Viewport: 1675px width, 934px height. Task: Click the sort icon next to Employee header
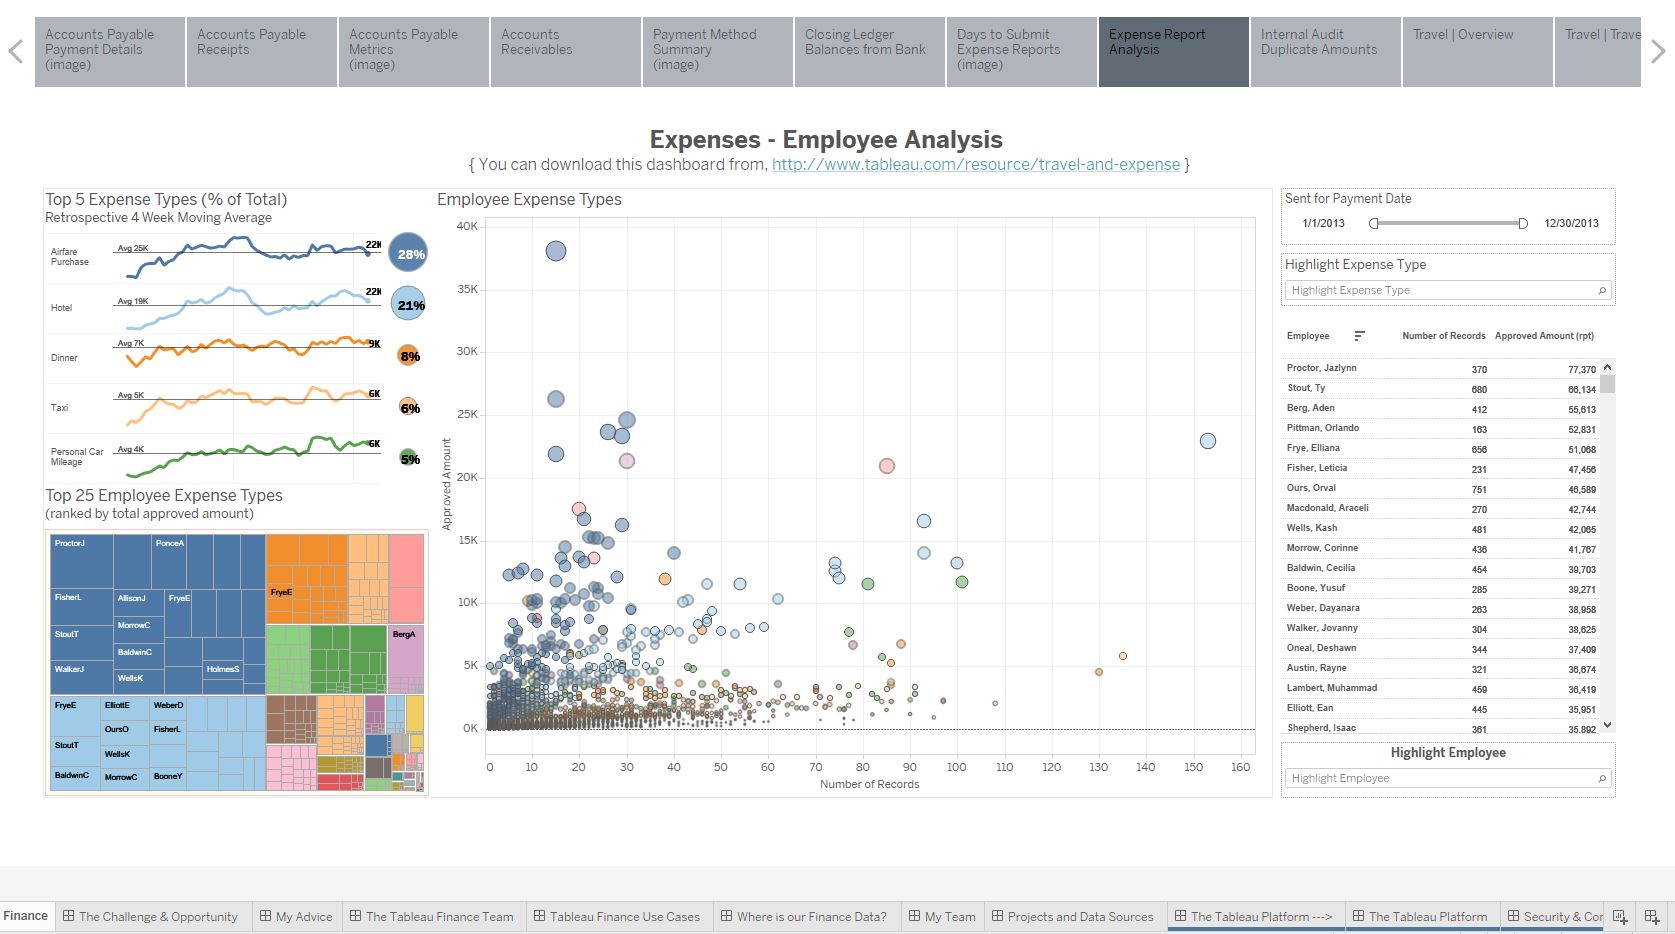coord(1359,336)
